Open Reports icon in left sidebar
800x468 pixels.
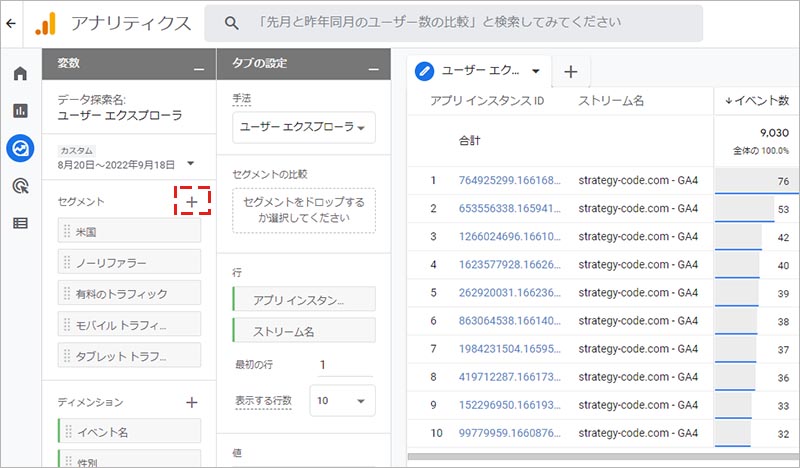(19, 110)
